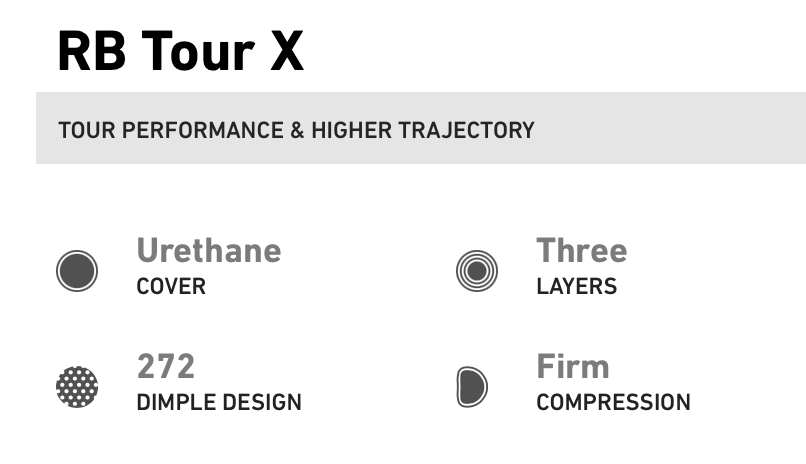Click the word DIMPLE in the label

pyautogui.click(x=174, y=403)
